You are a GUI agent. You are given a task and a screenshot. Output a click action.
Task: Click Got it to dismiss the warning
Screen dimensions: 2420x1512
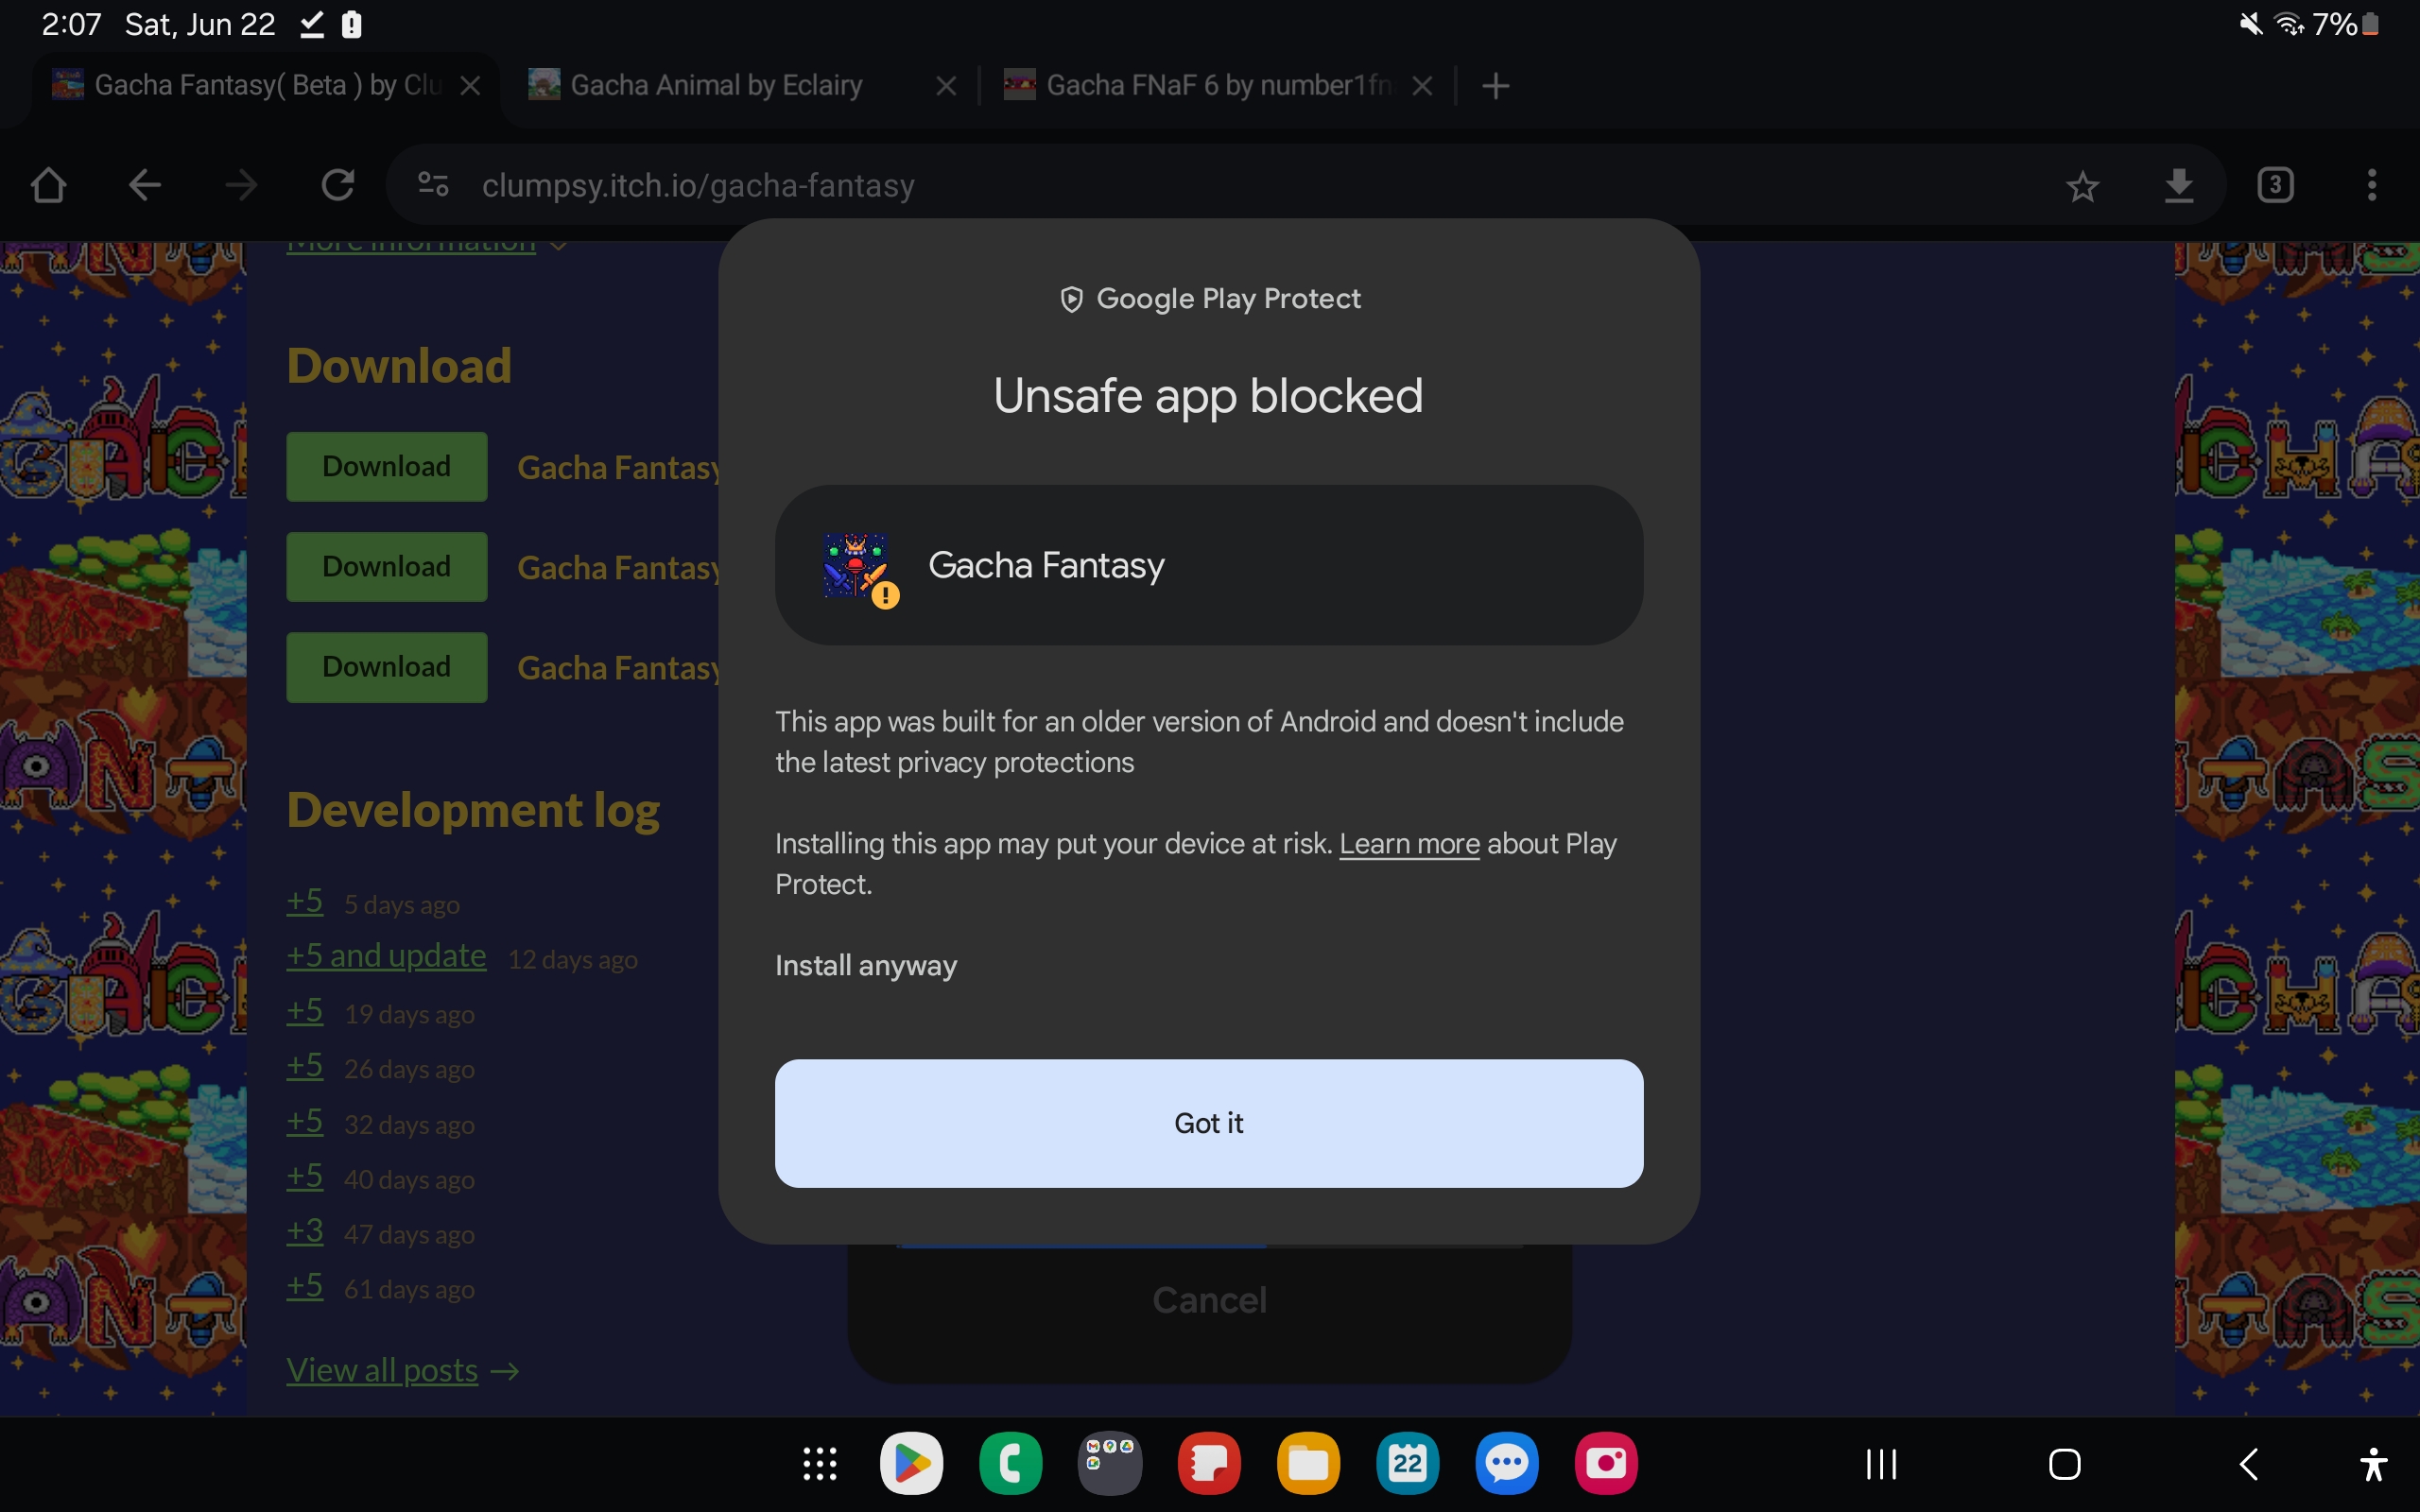coord(1209,1122)
